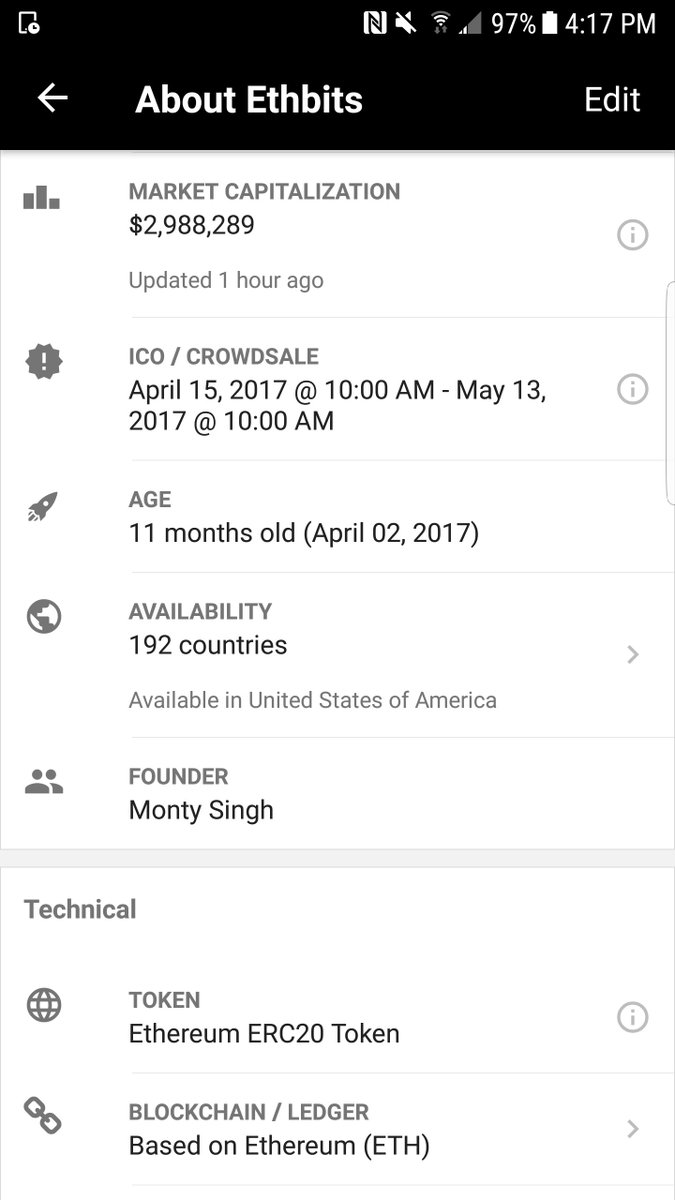
Task: Show info about Token type
Action: [632, 1017]
